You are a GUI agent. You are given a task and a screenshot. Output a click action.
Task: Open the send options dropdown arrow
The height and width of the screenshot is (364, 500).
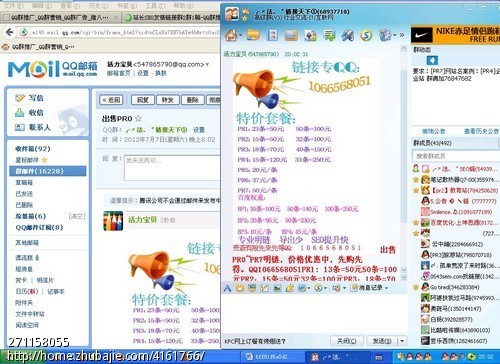tap(402, 341)
